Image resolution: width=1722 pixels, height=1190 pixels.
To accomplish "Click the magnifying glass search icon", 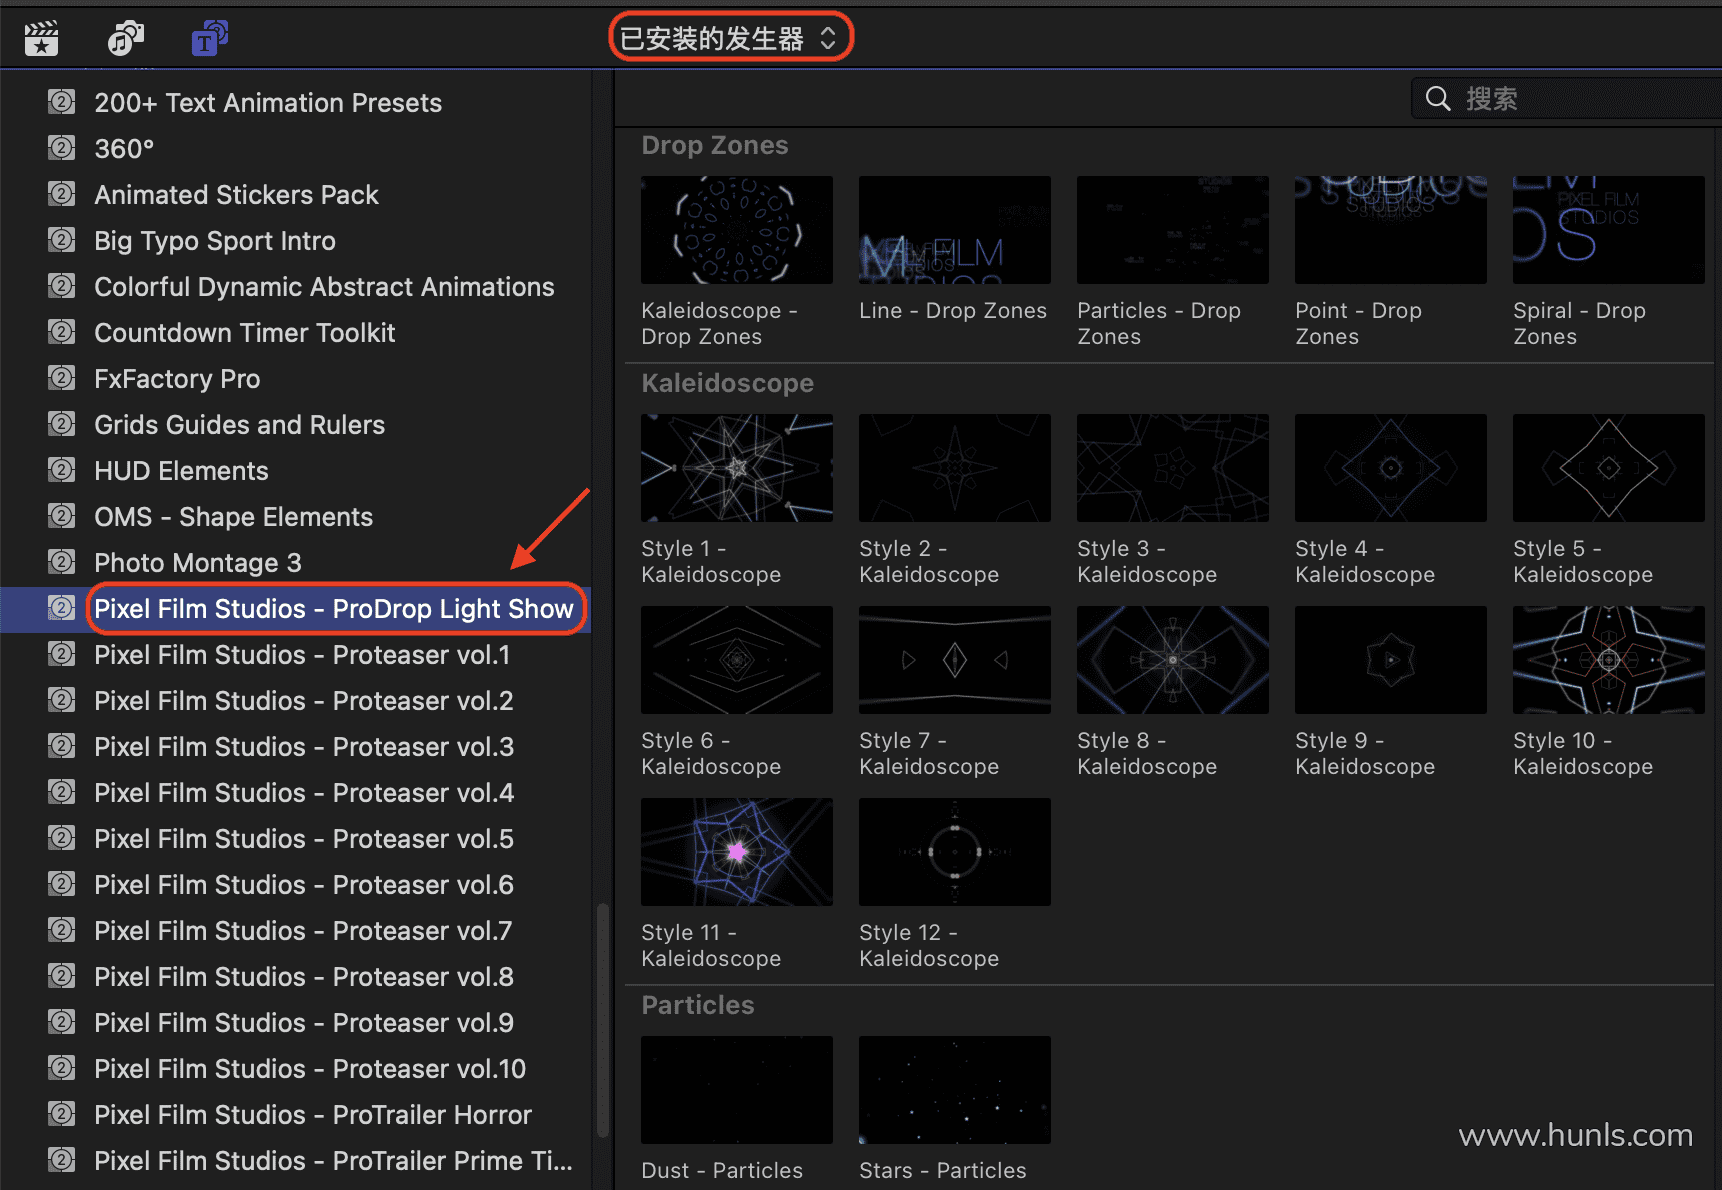I will tap(1438, 98).
